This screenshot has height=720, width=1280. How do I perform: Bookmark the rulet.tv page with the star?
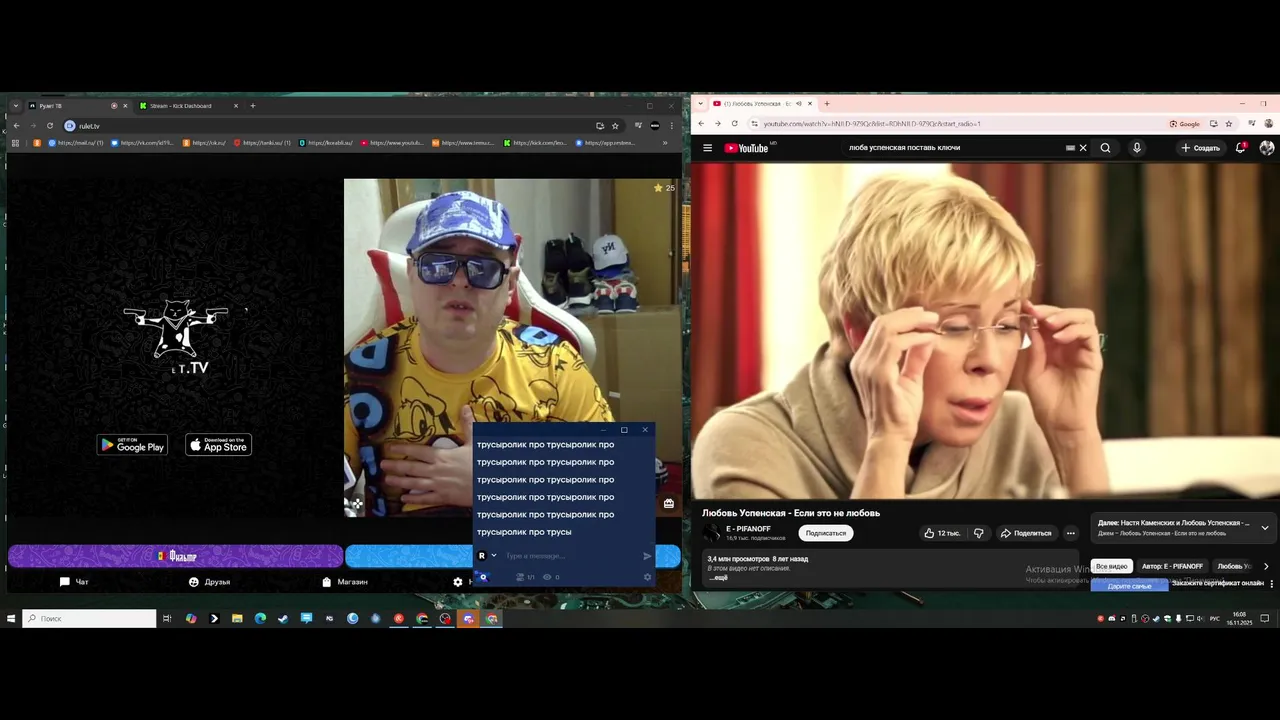615,126
